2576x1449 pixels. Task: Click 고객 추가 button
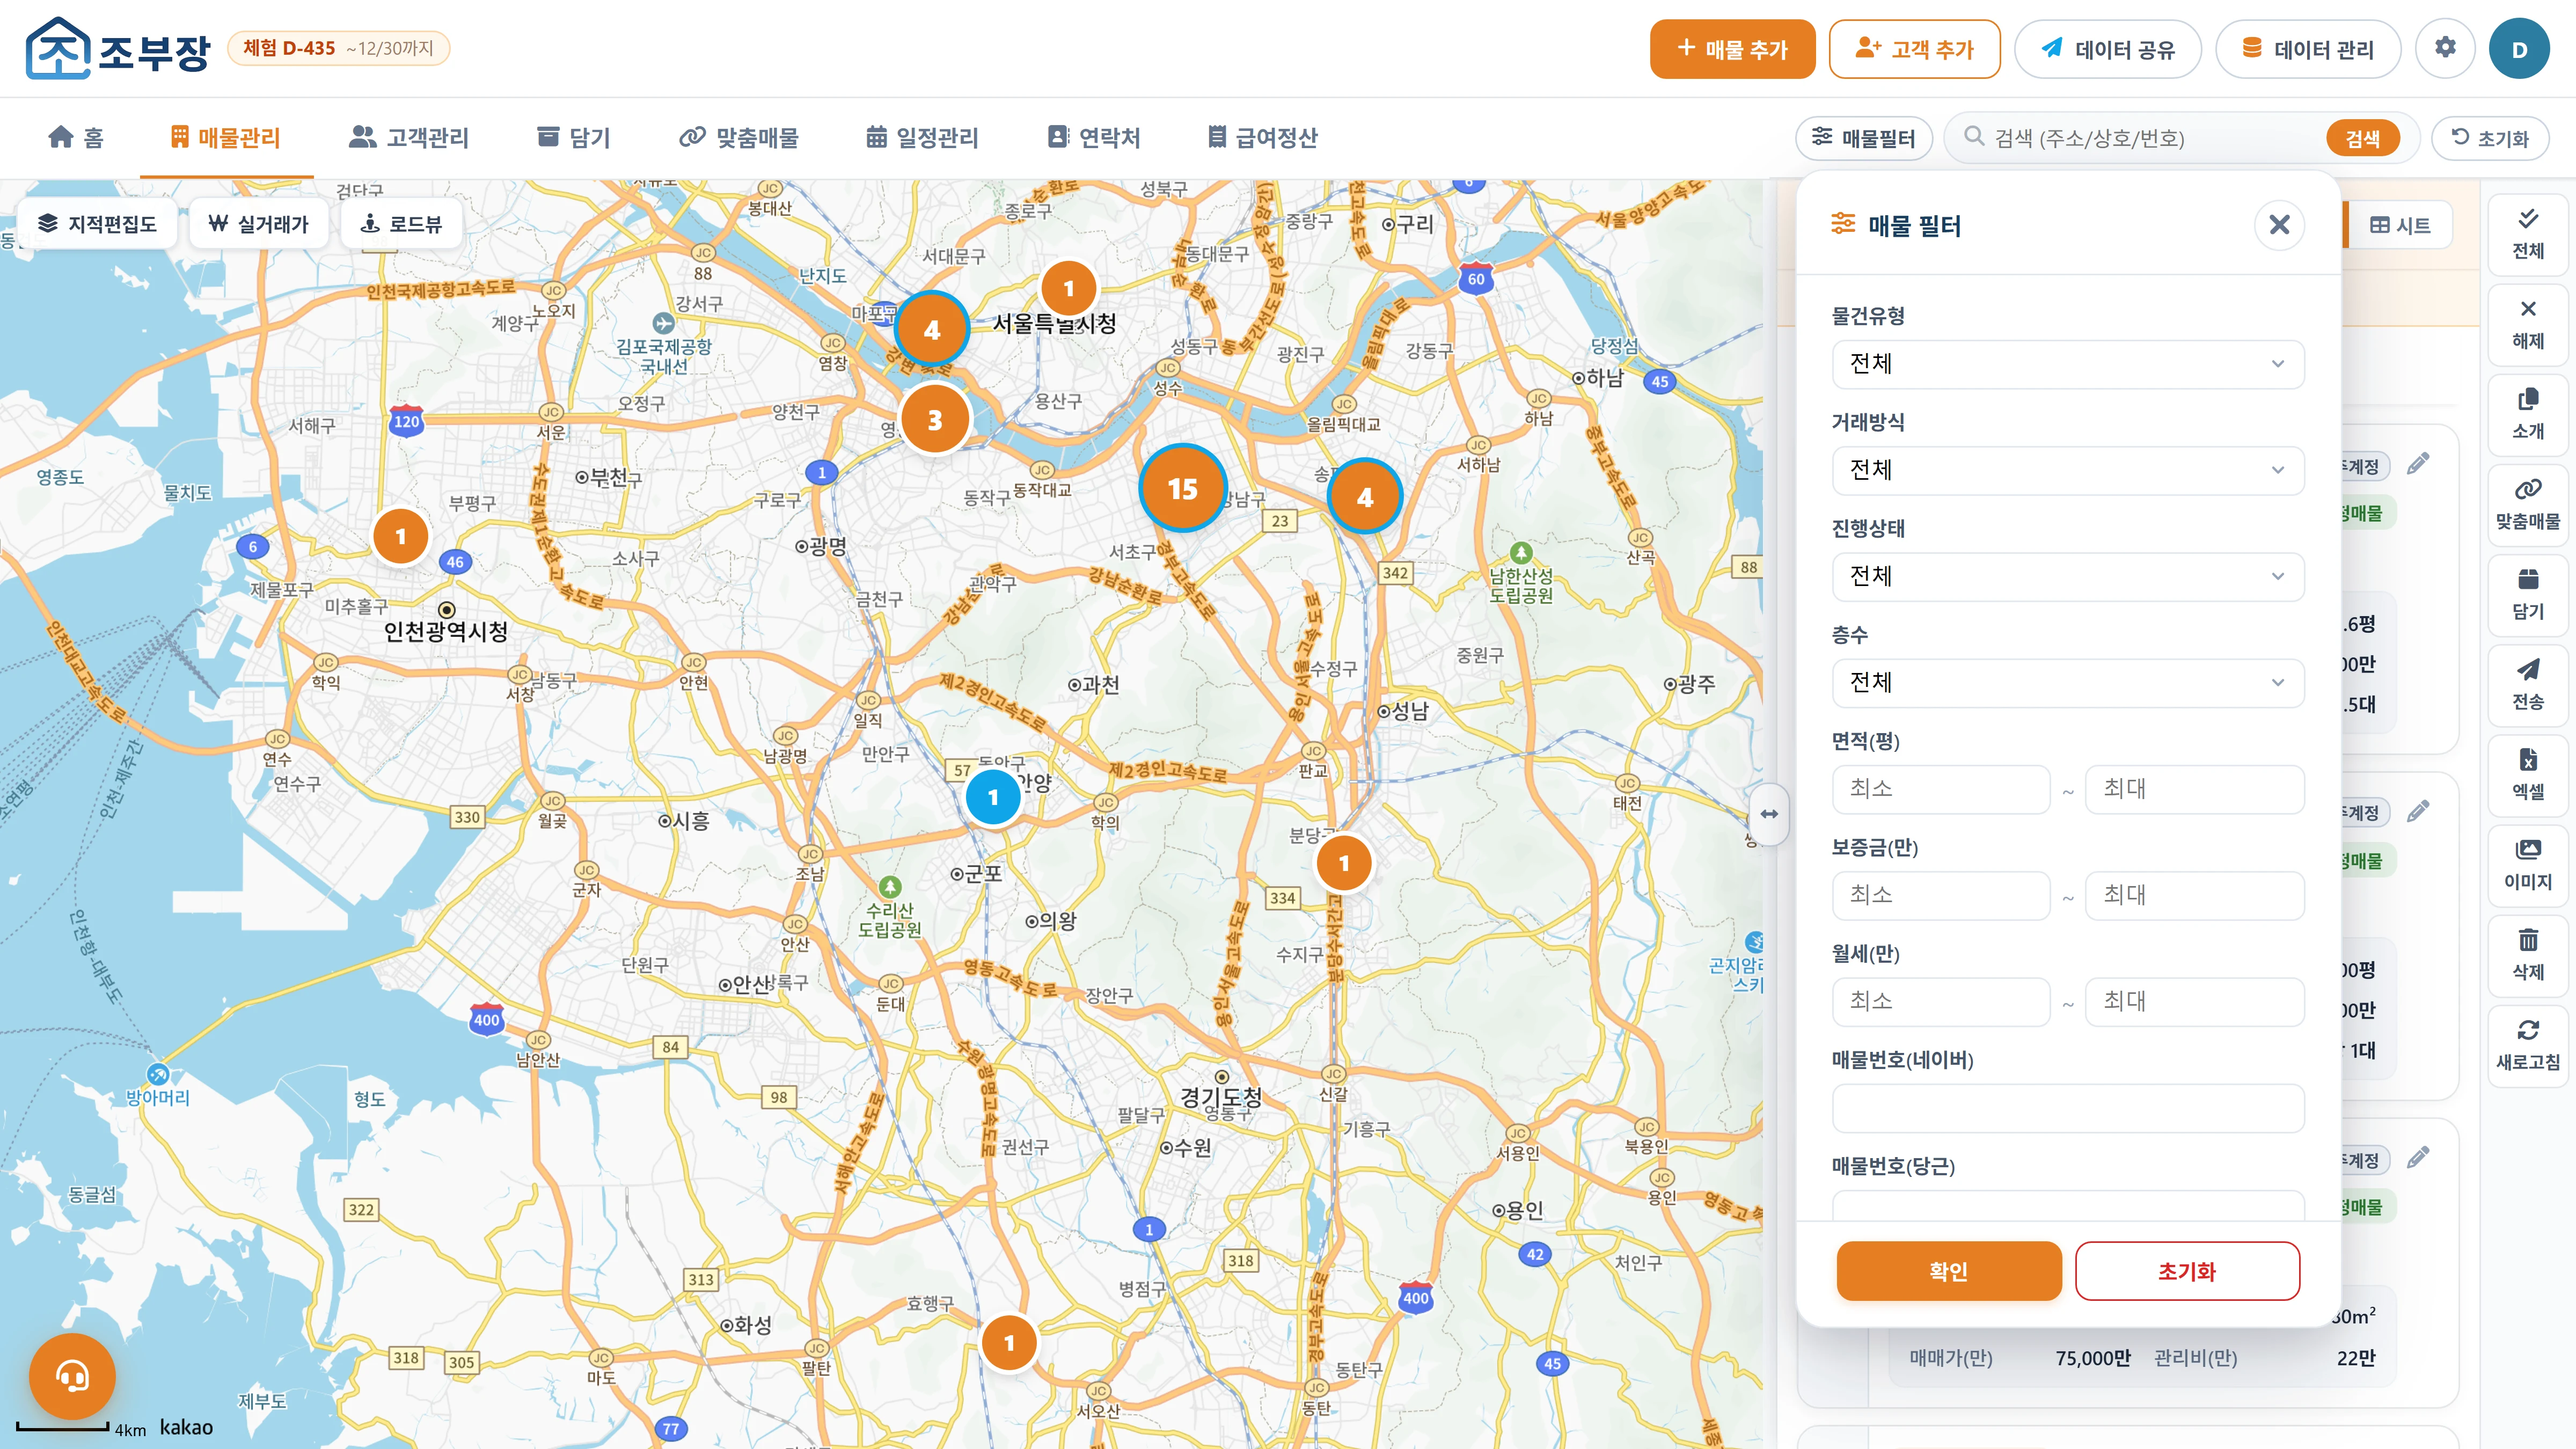click(1914, 49)
